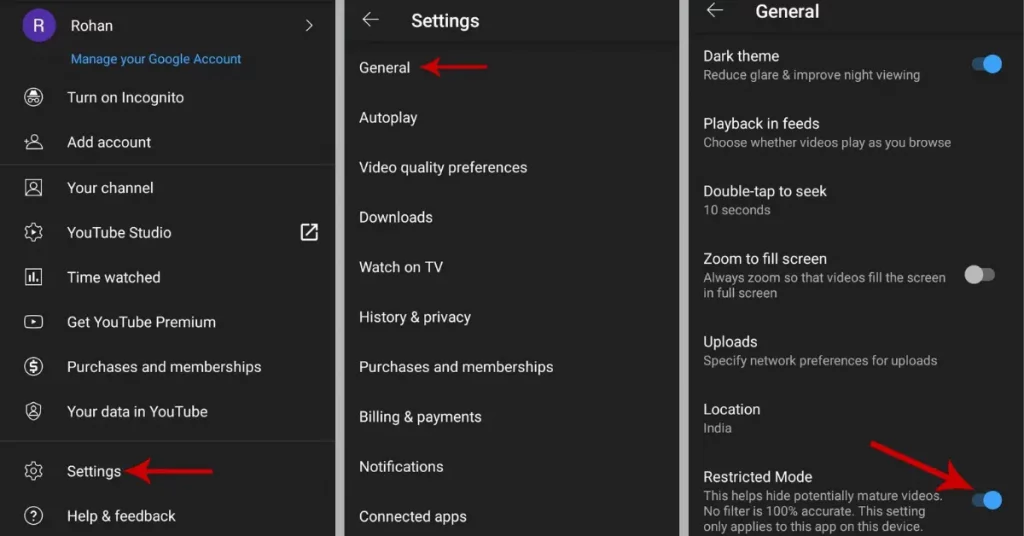Tap the Dark theme setting label
Screen dimensions: 1024x536
point(741,56)
